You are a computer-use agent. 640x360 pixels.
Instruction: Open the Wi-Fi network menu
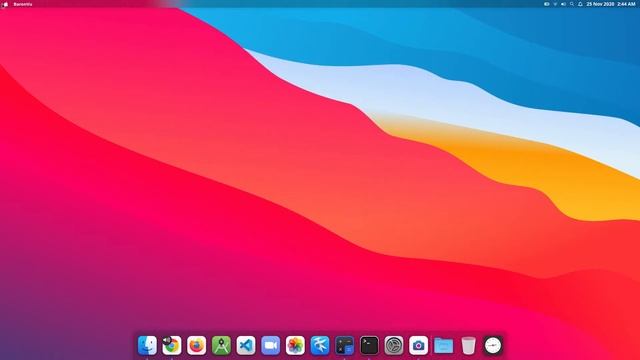coord(555,4)
